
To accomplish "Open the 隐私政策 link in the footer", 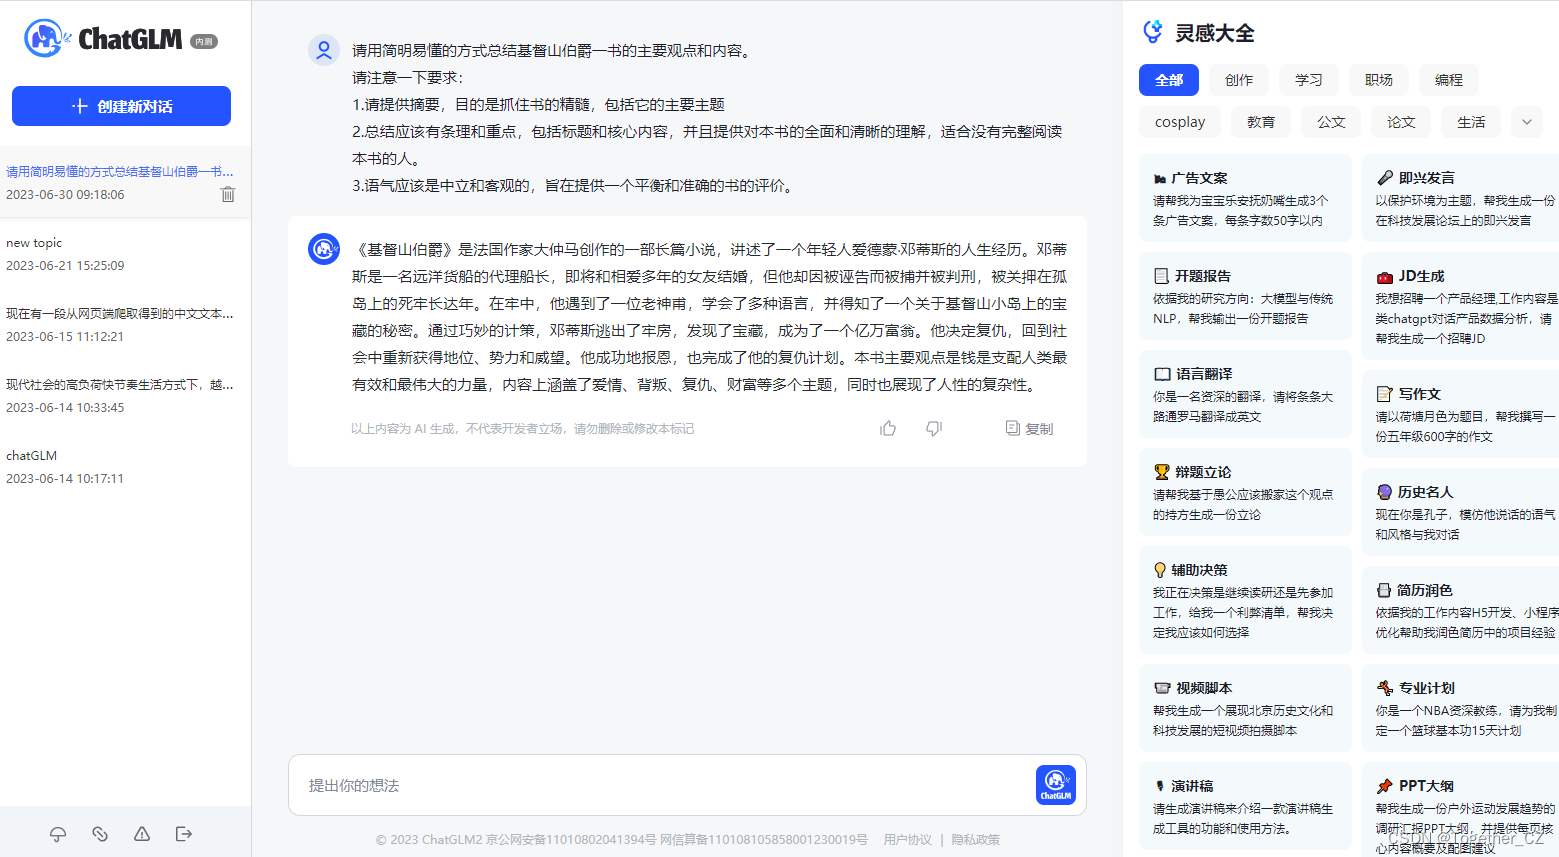I will [x=975, y=839].
